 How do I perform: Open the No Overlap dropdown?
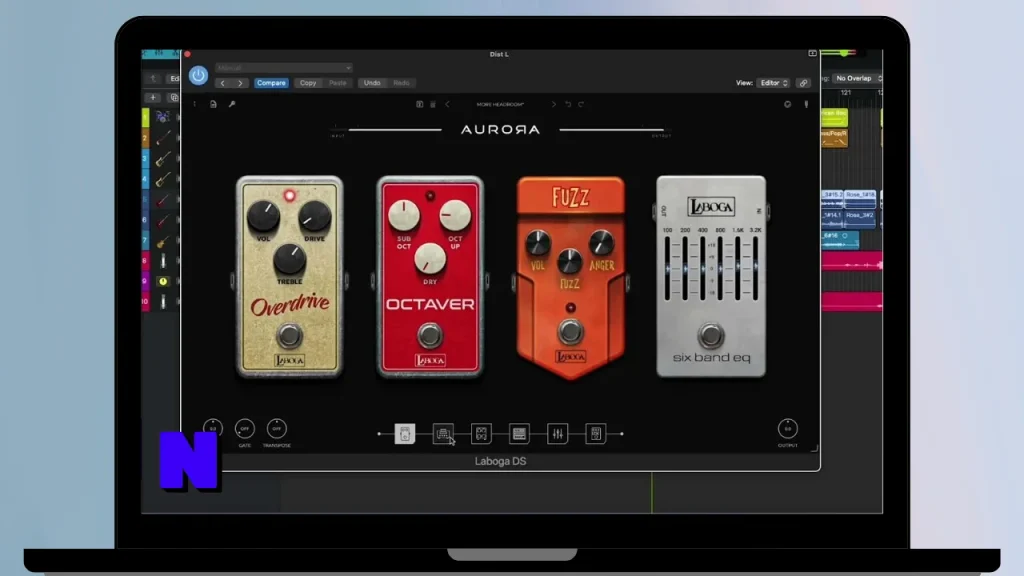point(857,78)
